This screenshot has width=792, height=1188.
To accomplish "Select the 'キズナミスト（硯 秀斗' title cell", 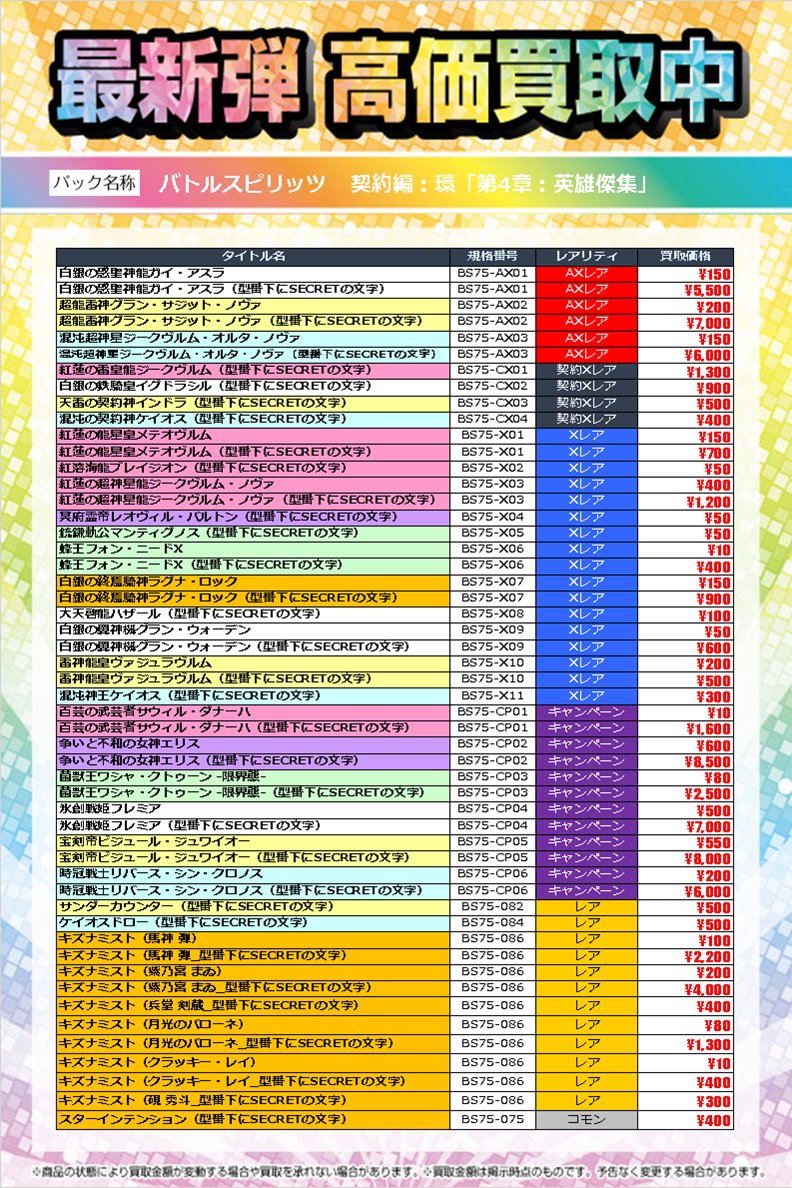I will [252, 1101].
